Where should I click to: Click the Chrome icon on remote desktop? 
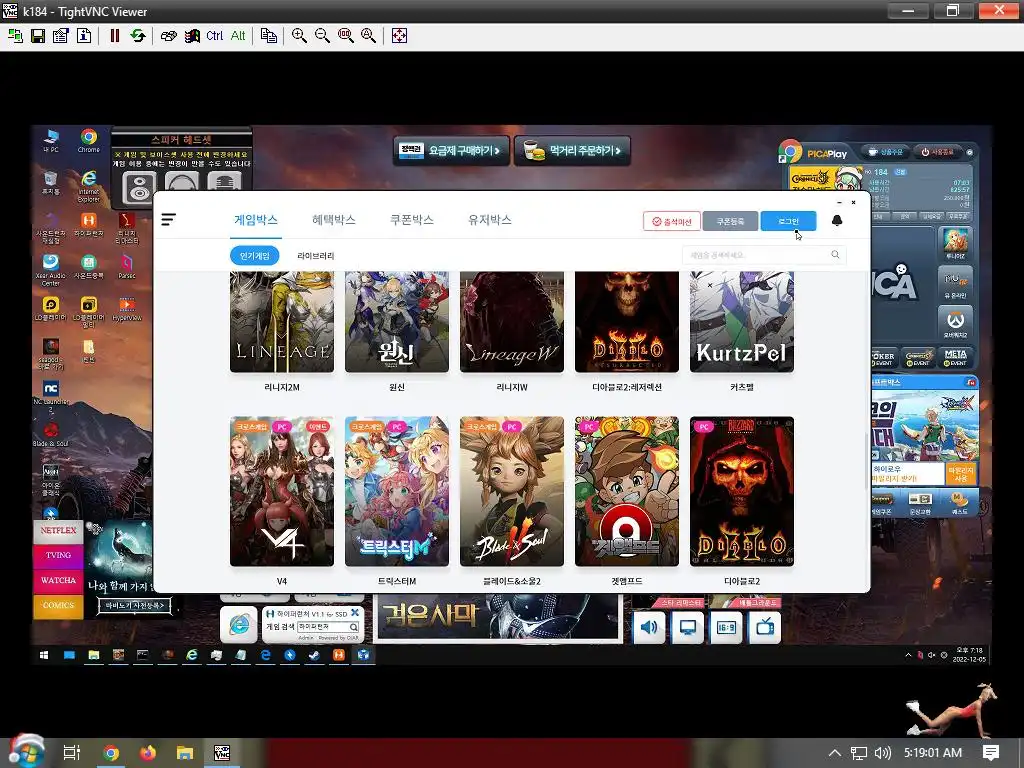(89, 140)
